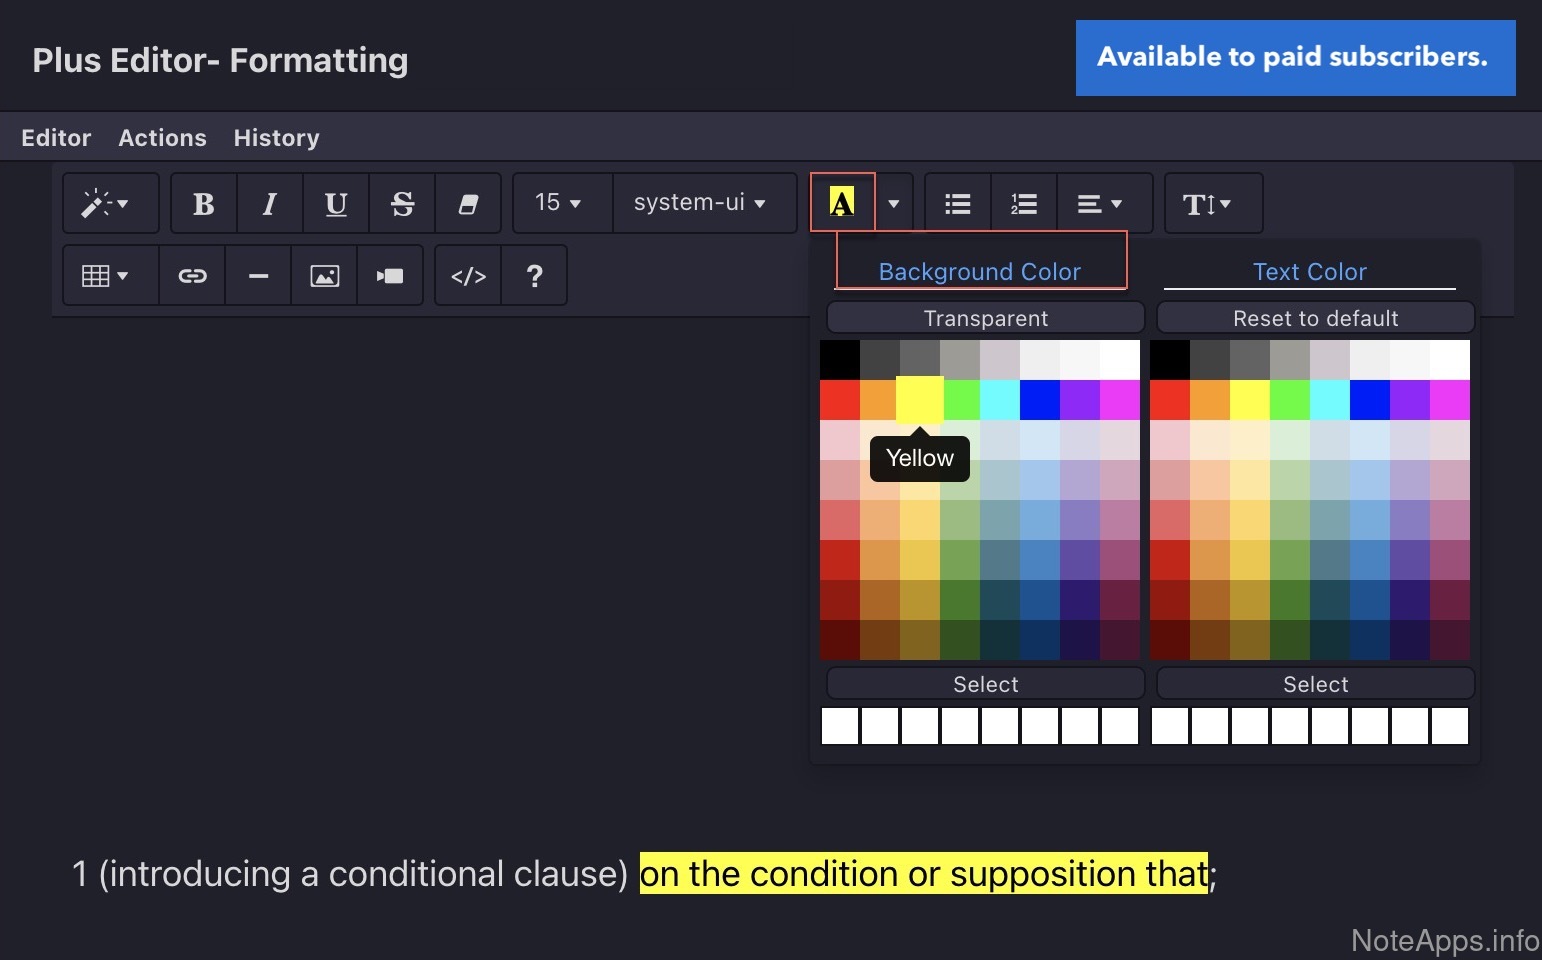The width and height of the screenshot is (1542, 960).
Task: Toggle underline formatting
Action: pyautogui.click(x=336, y=204)
